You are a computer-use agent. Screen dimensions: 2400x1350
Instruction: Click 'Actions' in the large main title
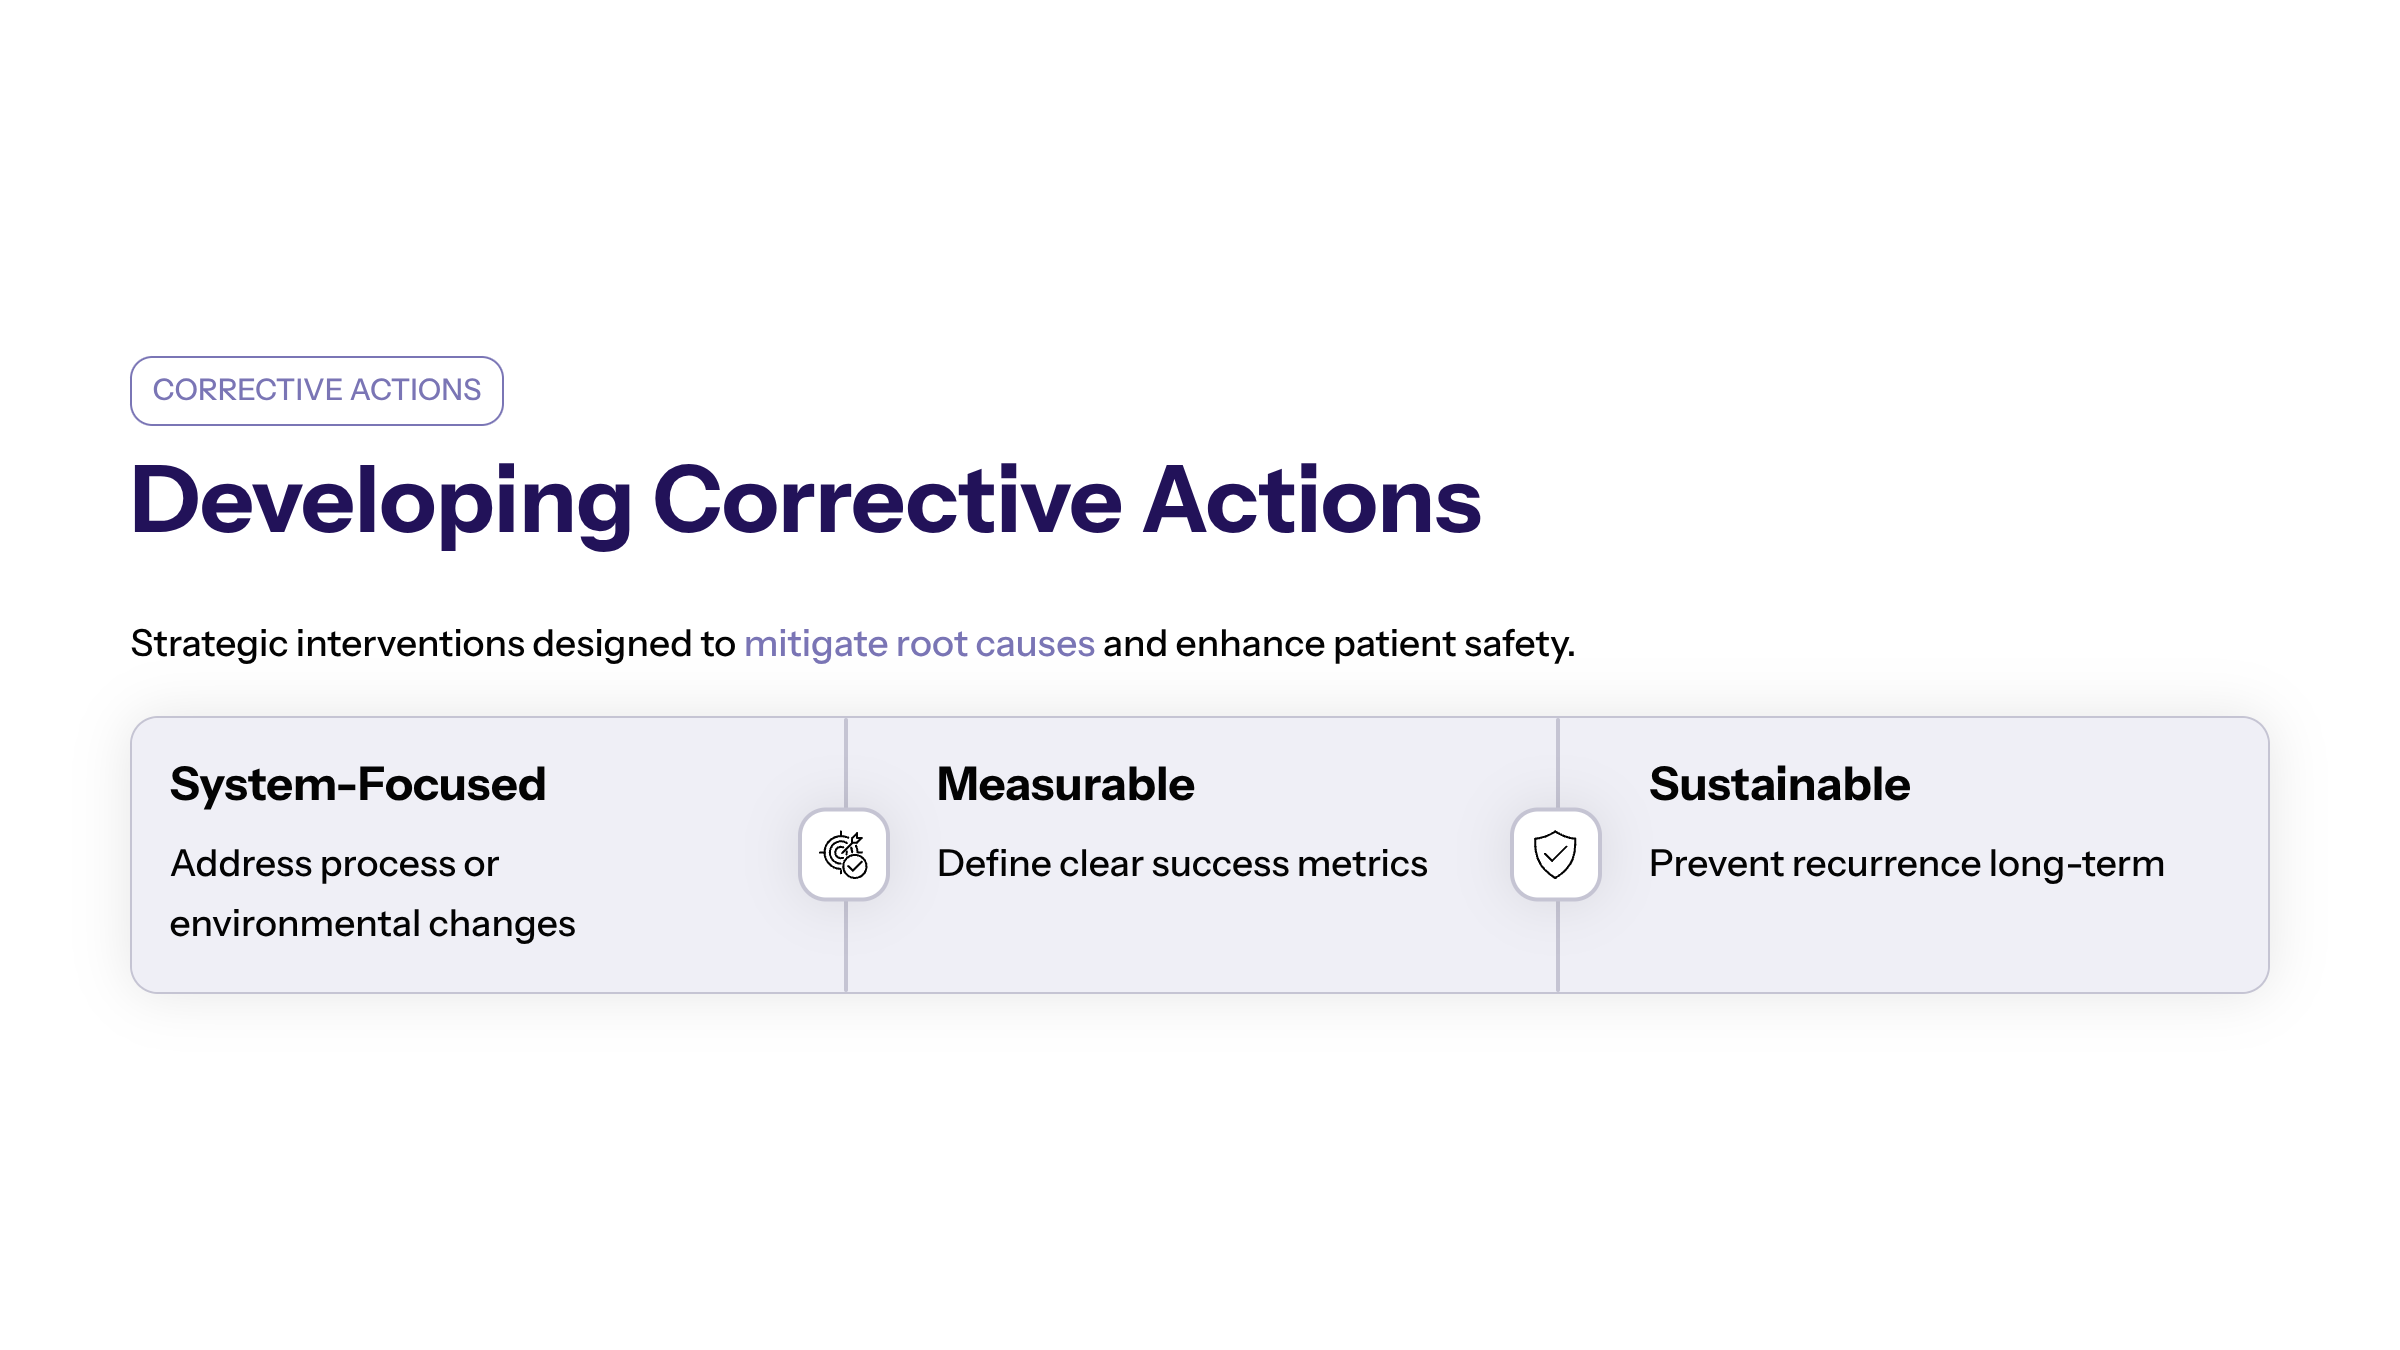(x=1311, y=502)
